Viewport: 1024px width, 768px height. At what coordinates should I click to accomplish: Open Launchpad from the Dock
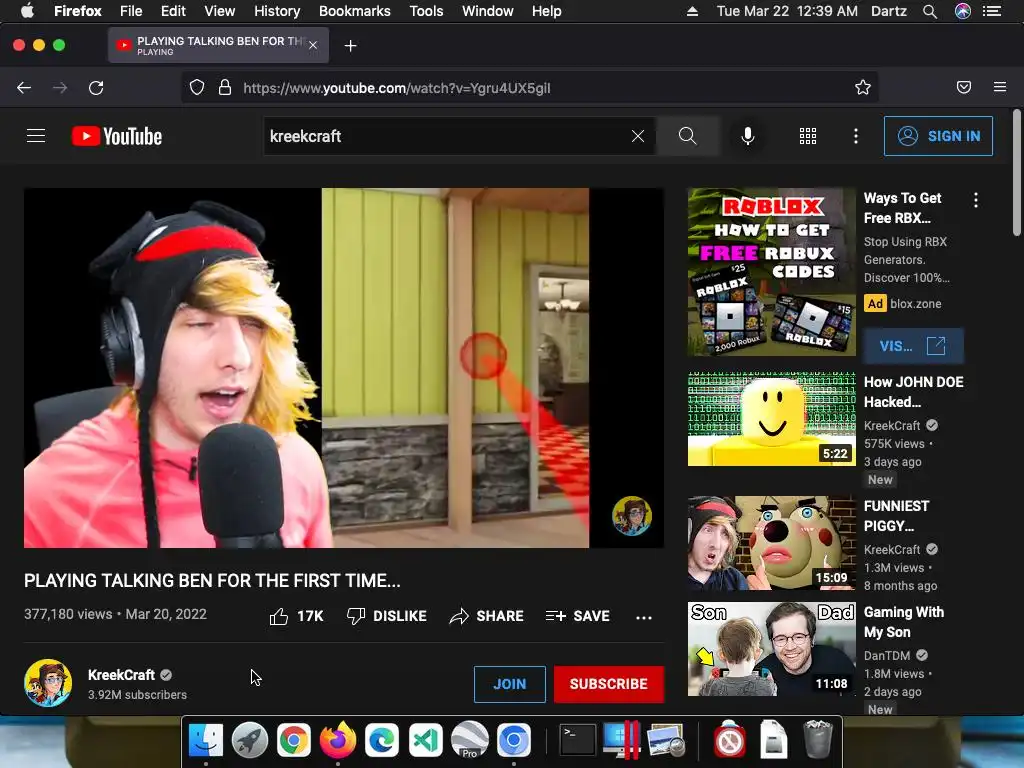click(x=249, y=740)
